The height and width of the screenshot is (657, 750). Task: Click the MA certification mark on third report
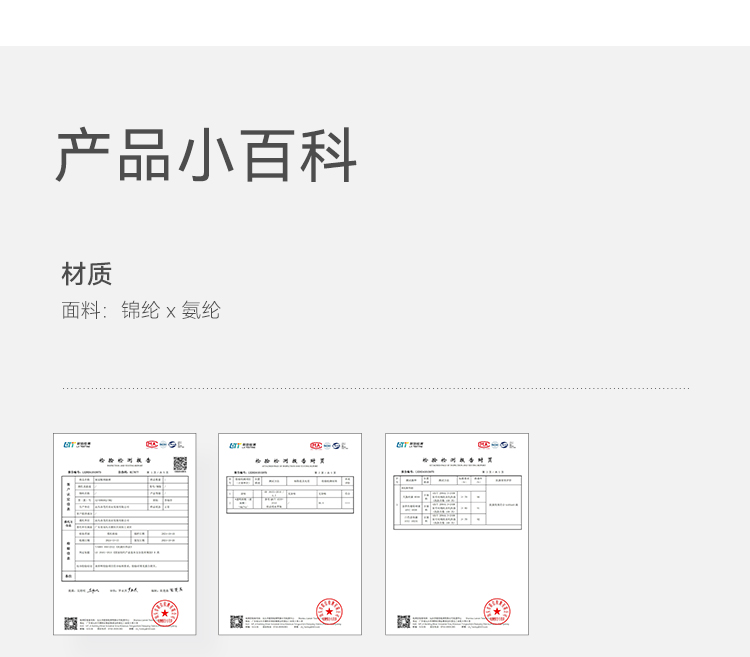(x=484, y=445)
